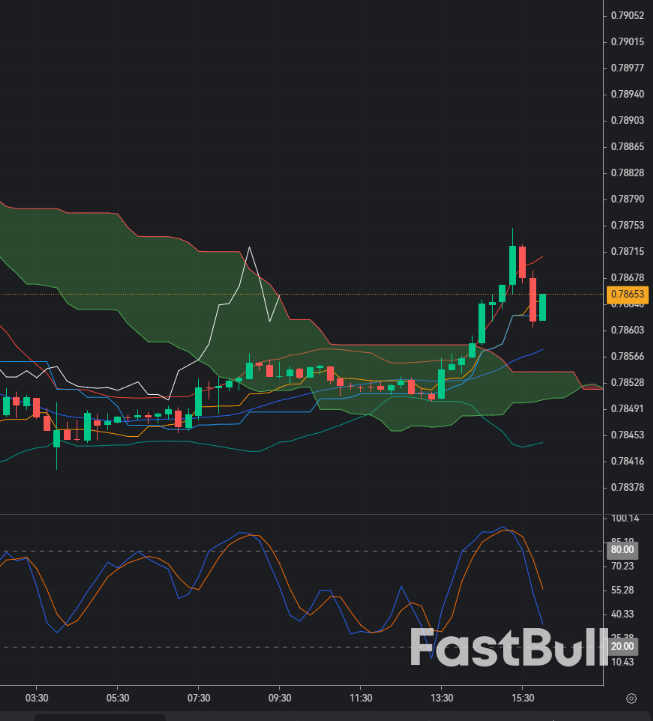Grab the divider between price and oscillator panes
Viewport: 653px width, 721px height.
(300, 514)
